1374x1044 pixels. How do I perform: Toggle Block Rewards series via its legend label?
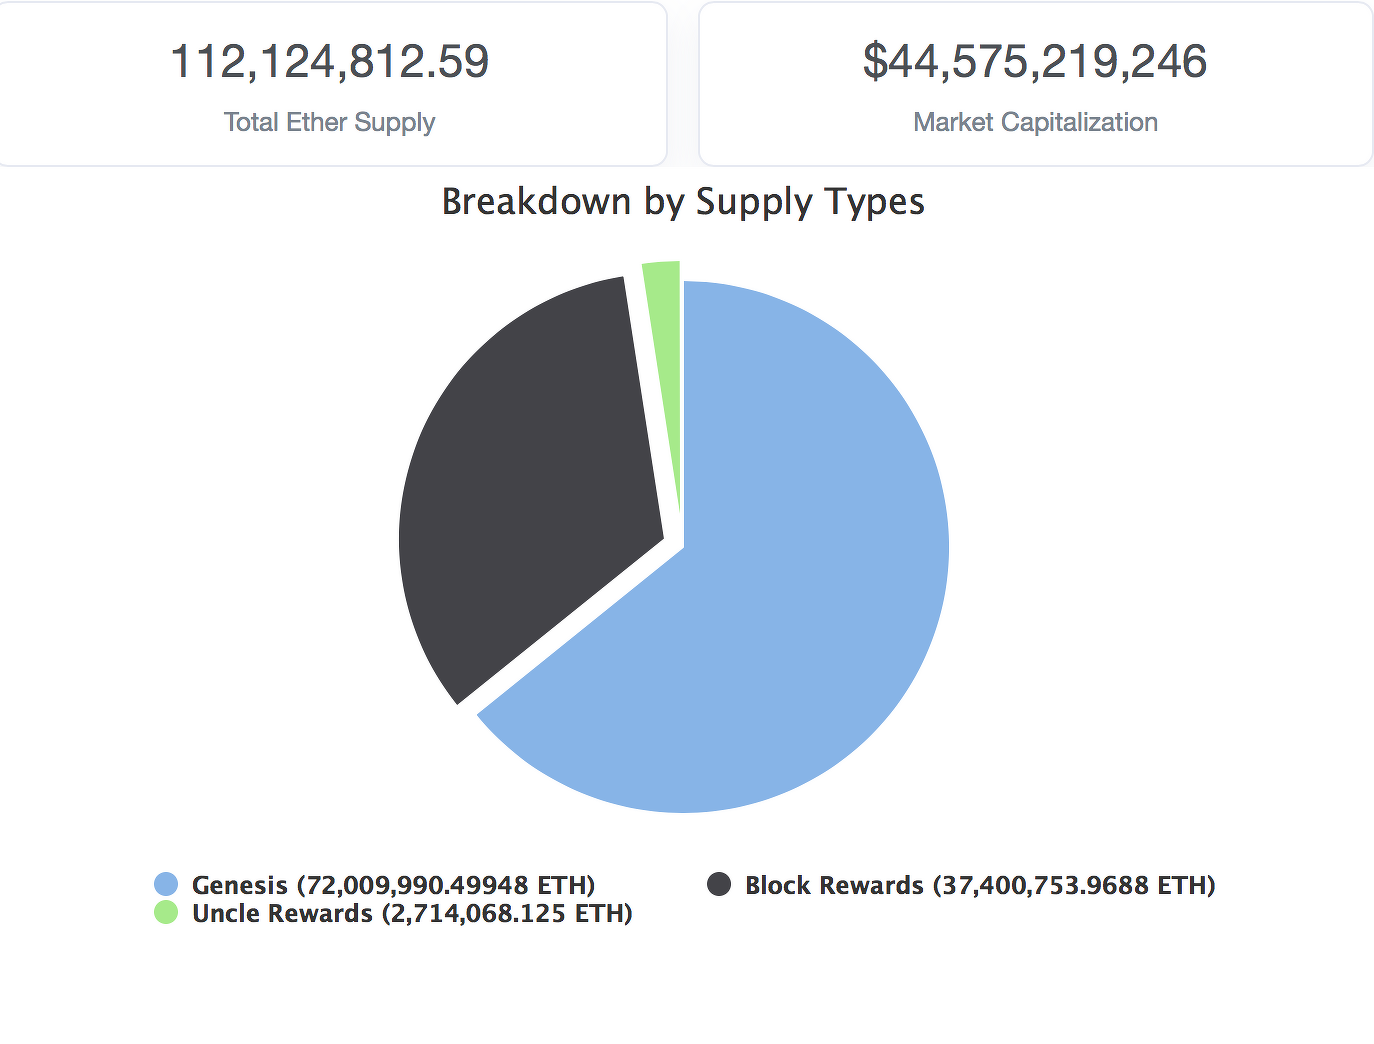pos(980,885)
